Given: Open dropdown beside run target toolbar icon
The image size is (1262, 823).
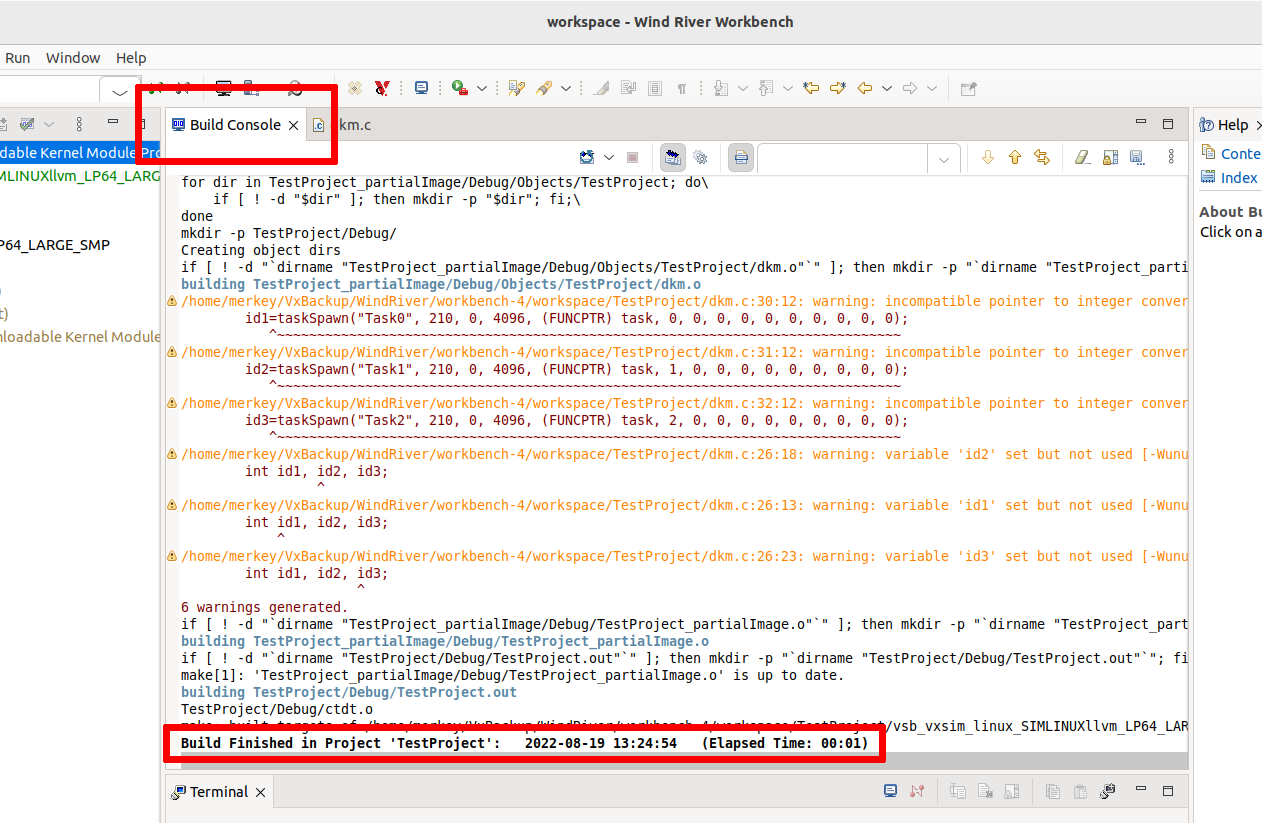Looking at the screenshot, I should [481, 88].
